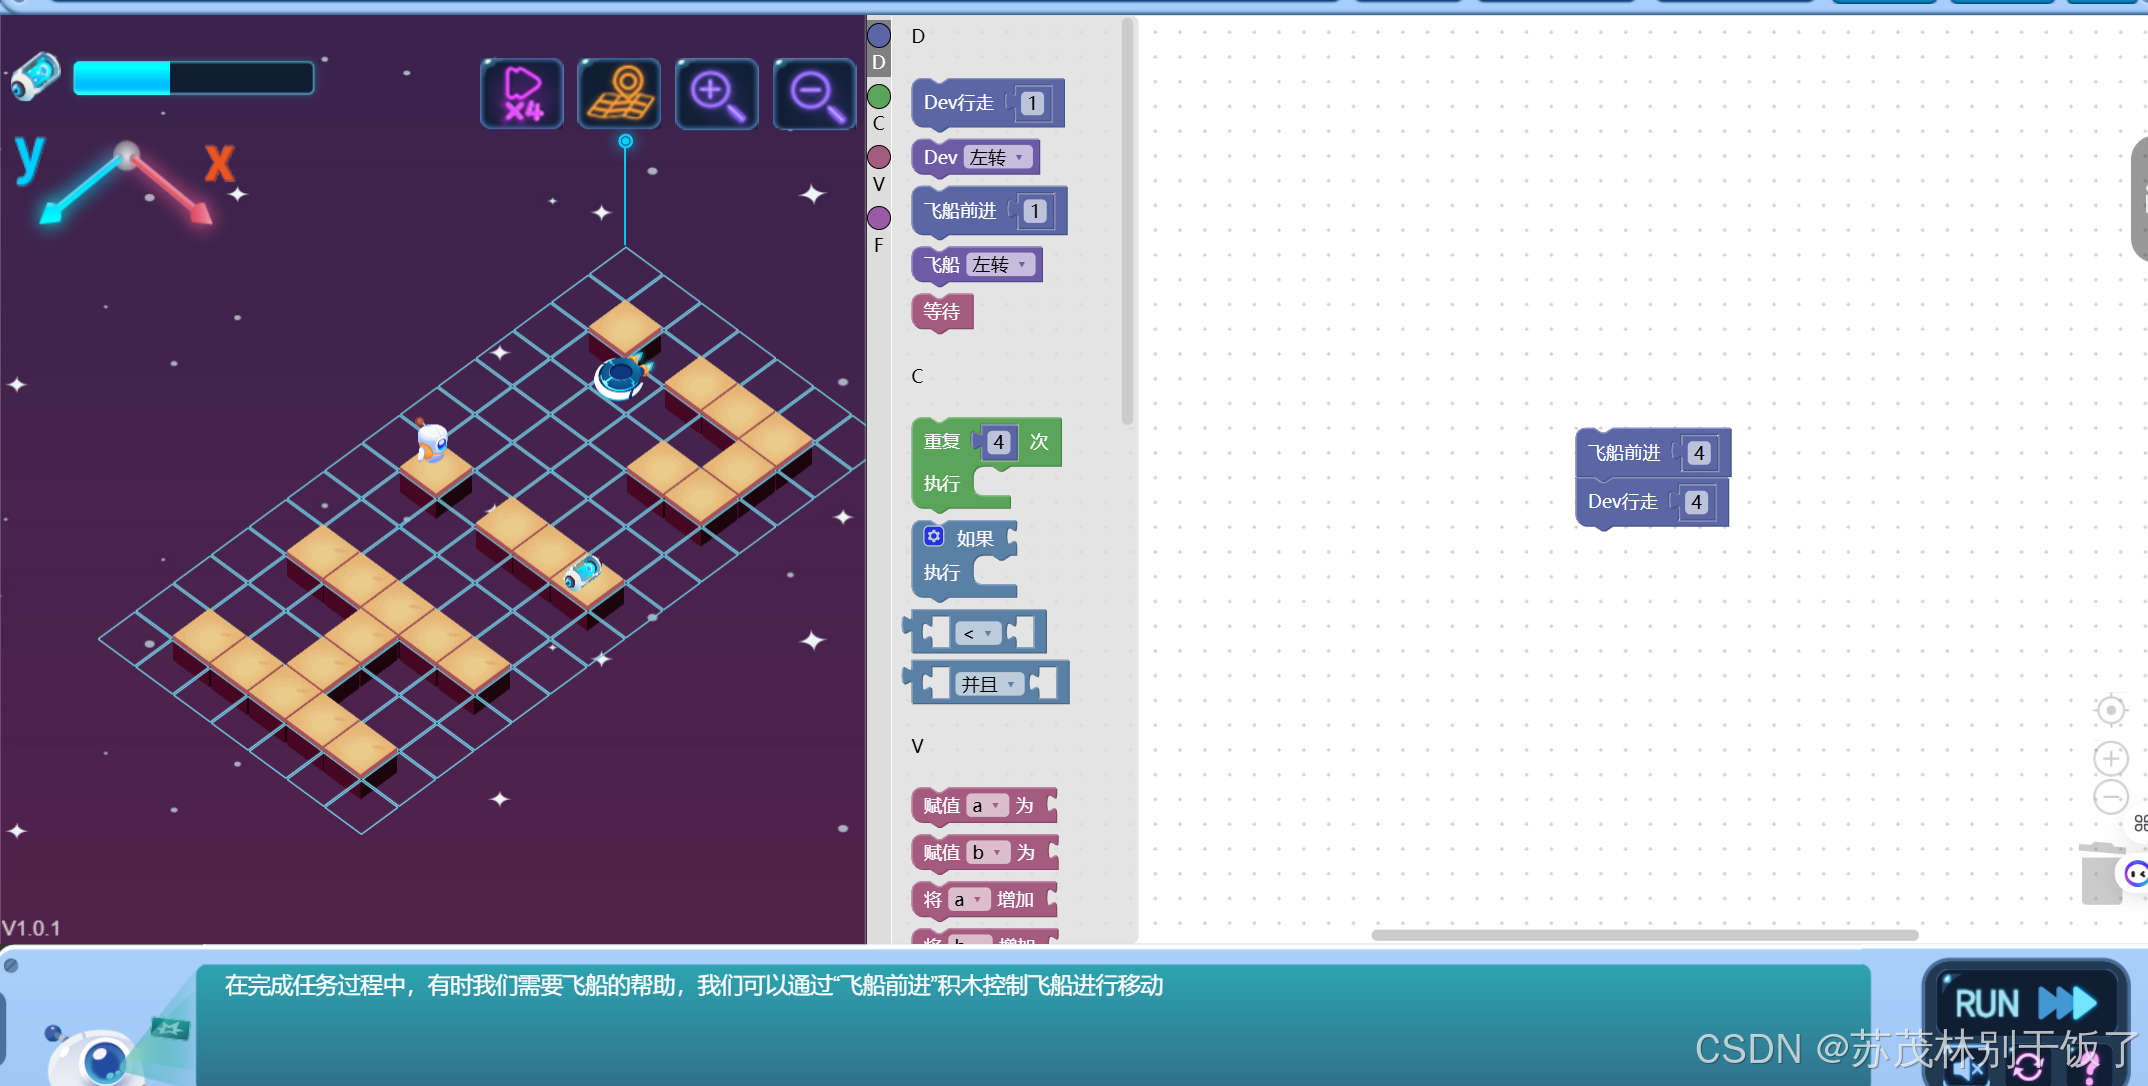Click the workspace zoom-in plus icon
The image size is (2148, 1086).
coord(2110,759)
